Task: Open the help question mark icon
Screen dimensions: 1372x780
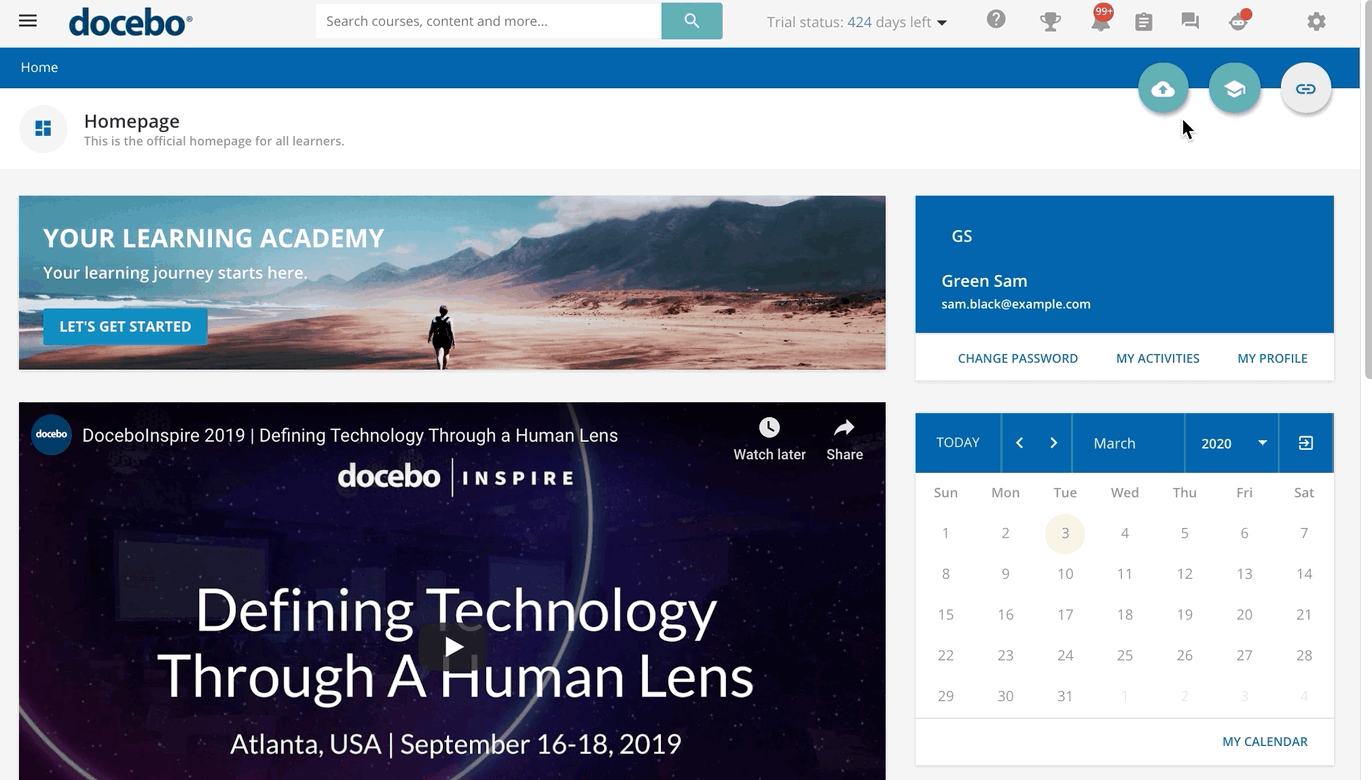Action: (x=996, y=19)
